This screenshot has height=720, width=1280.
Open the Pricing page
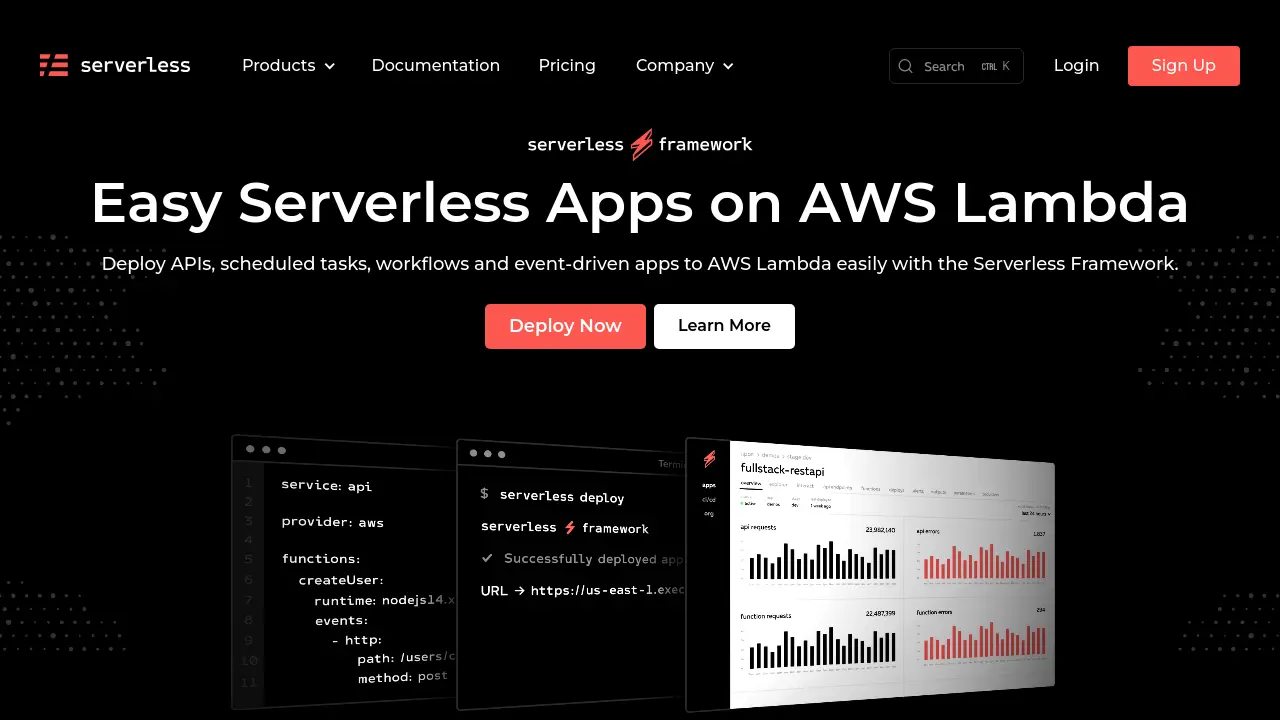[x=567, y=65]
